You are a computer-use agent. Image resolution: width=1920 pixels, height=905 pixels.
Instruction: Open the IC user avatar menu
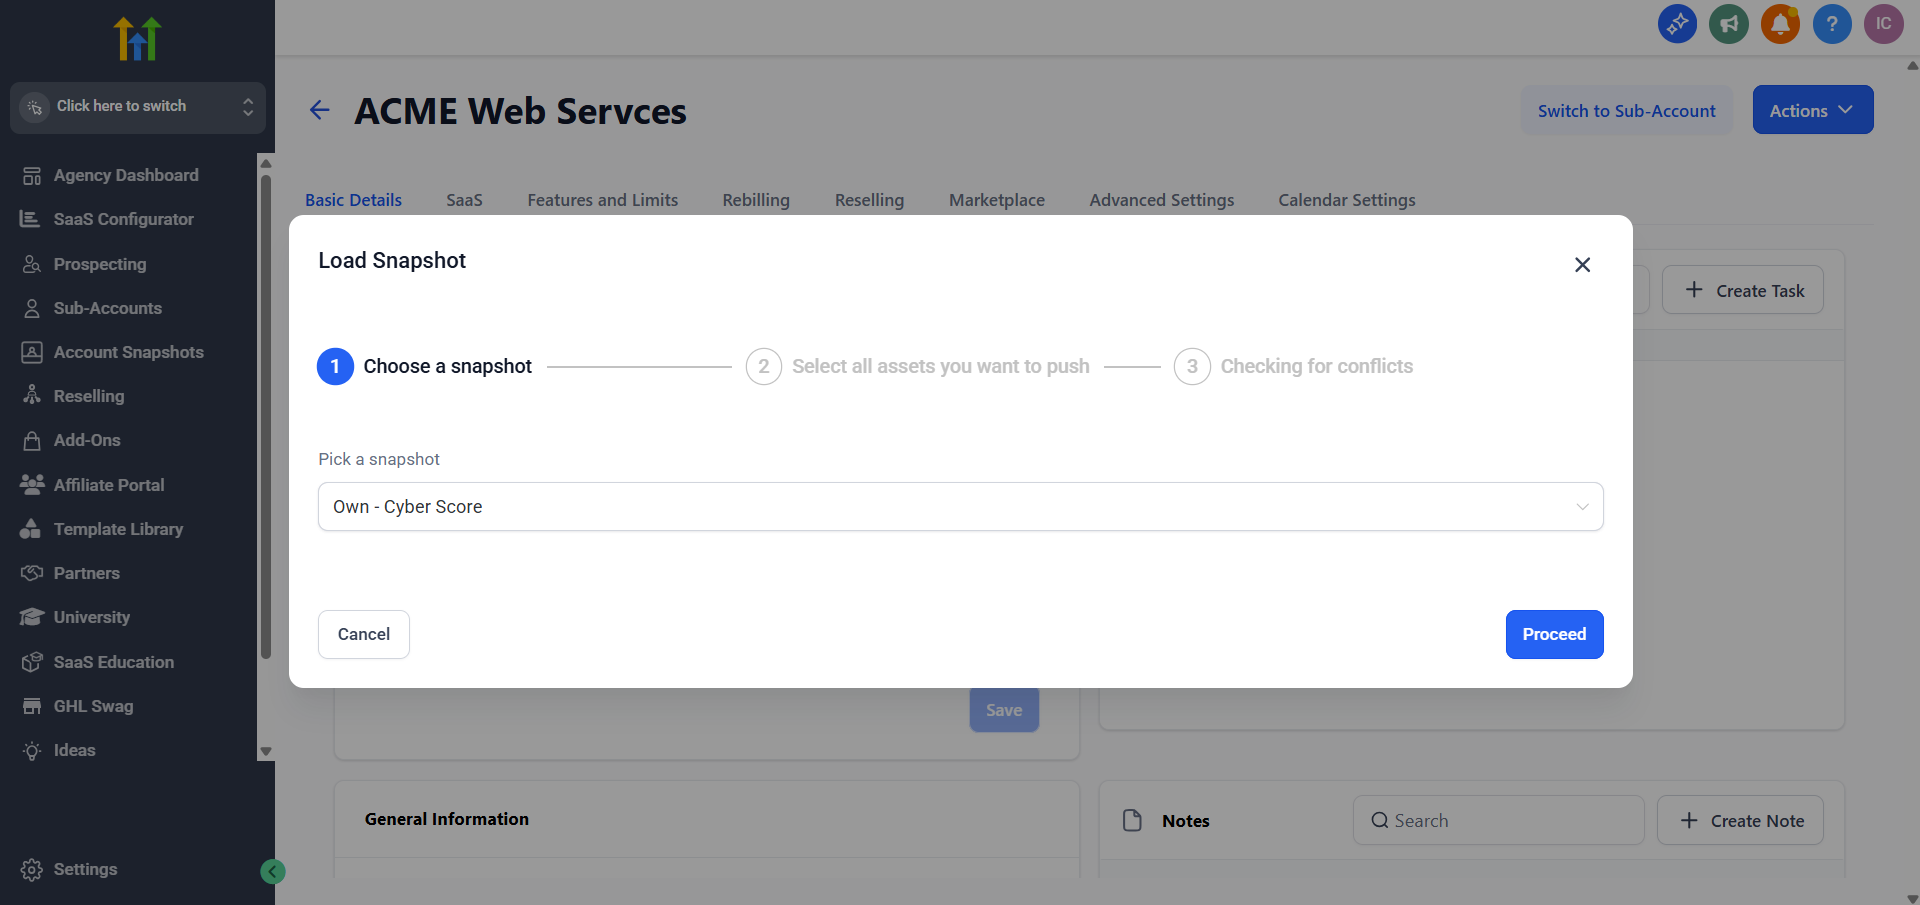pos(1884,23)
